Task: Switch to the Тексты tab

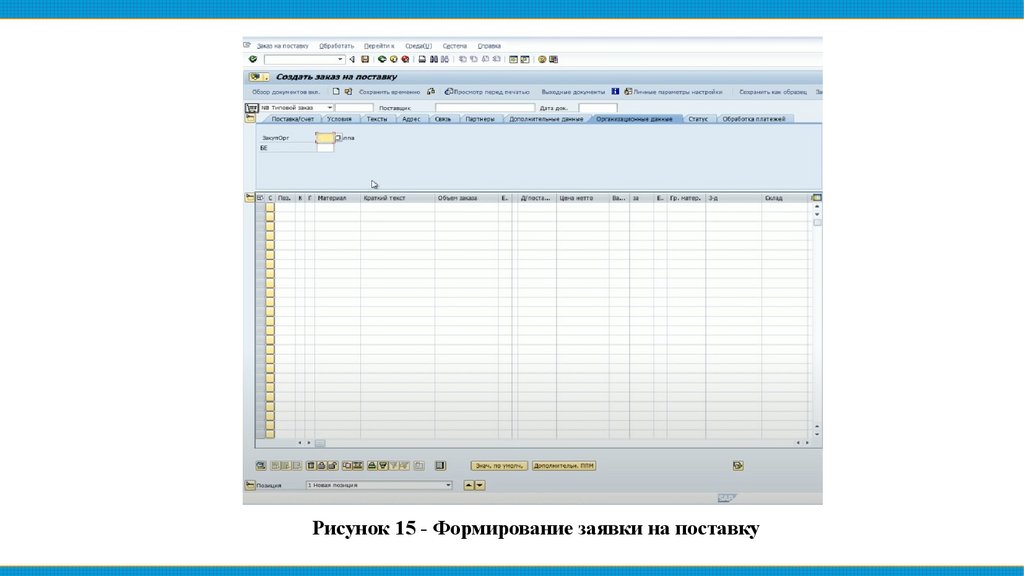Action: [377, 119]
